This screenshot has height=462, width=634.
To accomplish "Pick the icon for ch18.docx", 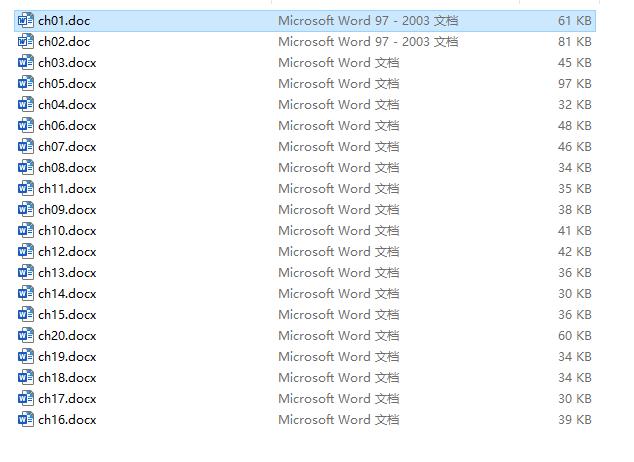I will [25, 378].
